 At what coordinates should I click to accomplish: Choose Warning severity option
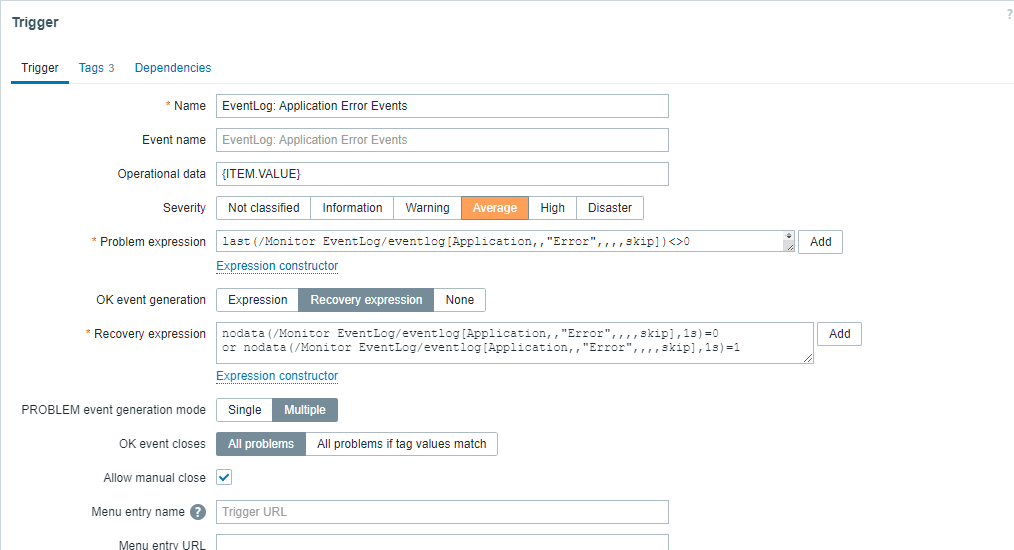[x=427, y=208]
